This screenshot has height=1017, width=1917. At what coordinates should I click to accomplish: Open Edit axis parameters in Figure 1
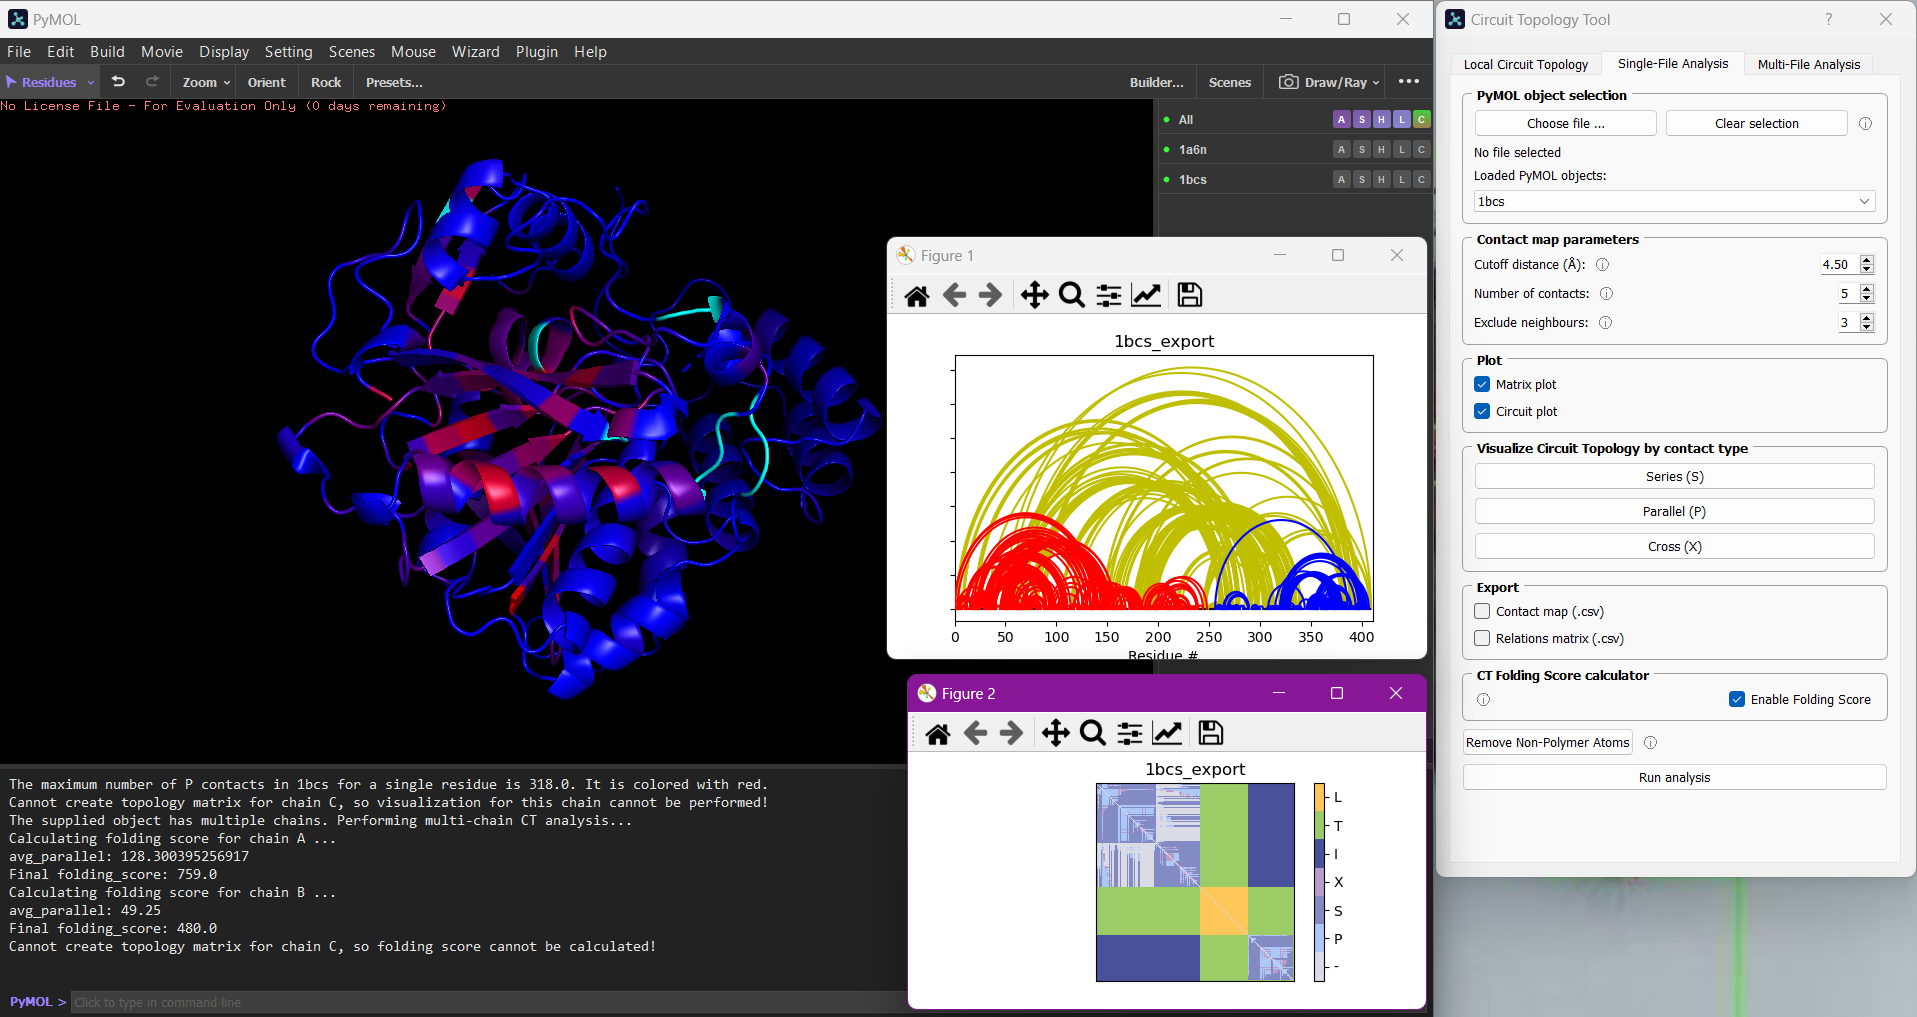[x=1146, y=295]
